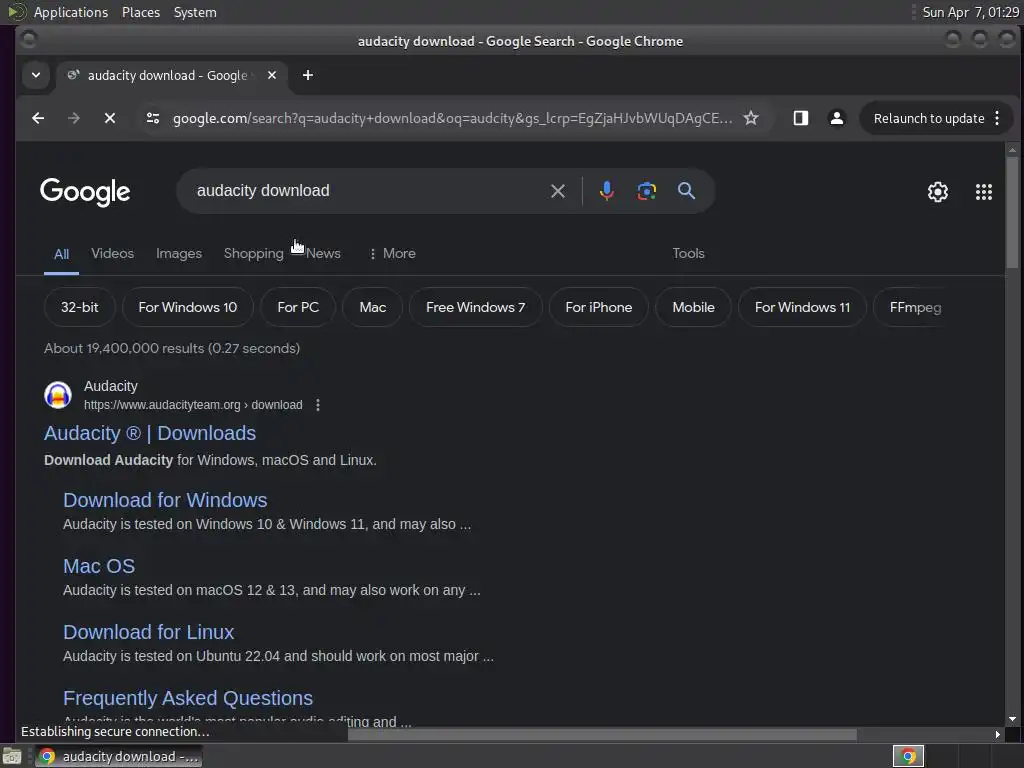Click the clock Sun Apr 7, 01:29
The width and height of the screenshot is (1024, 768).
(970, 12)
